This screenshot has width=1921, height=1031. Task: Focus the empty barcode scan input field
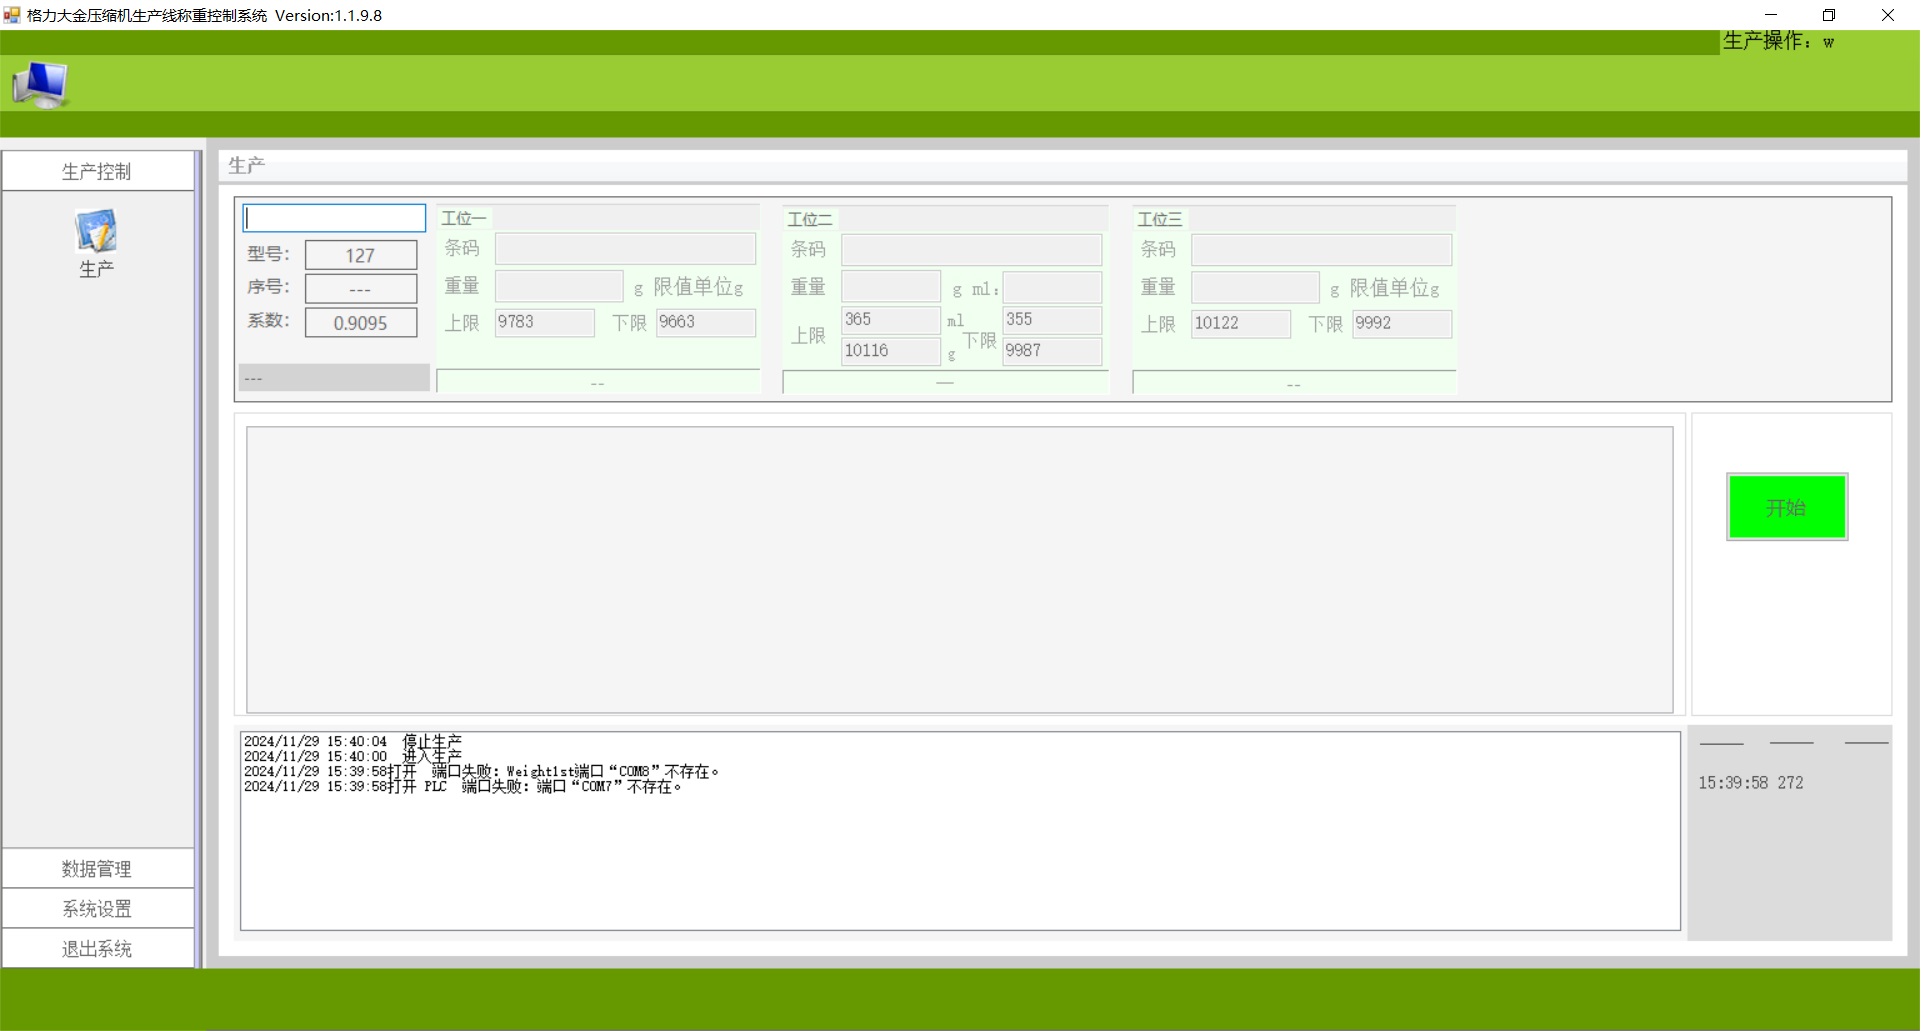334,218
